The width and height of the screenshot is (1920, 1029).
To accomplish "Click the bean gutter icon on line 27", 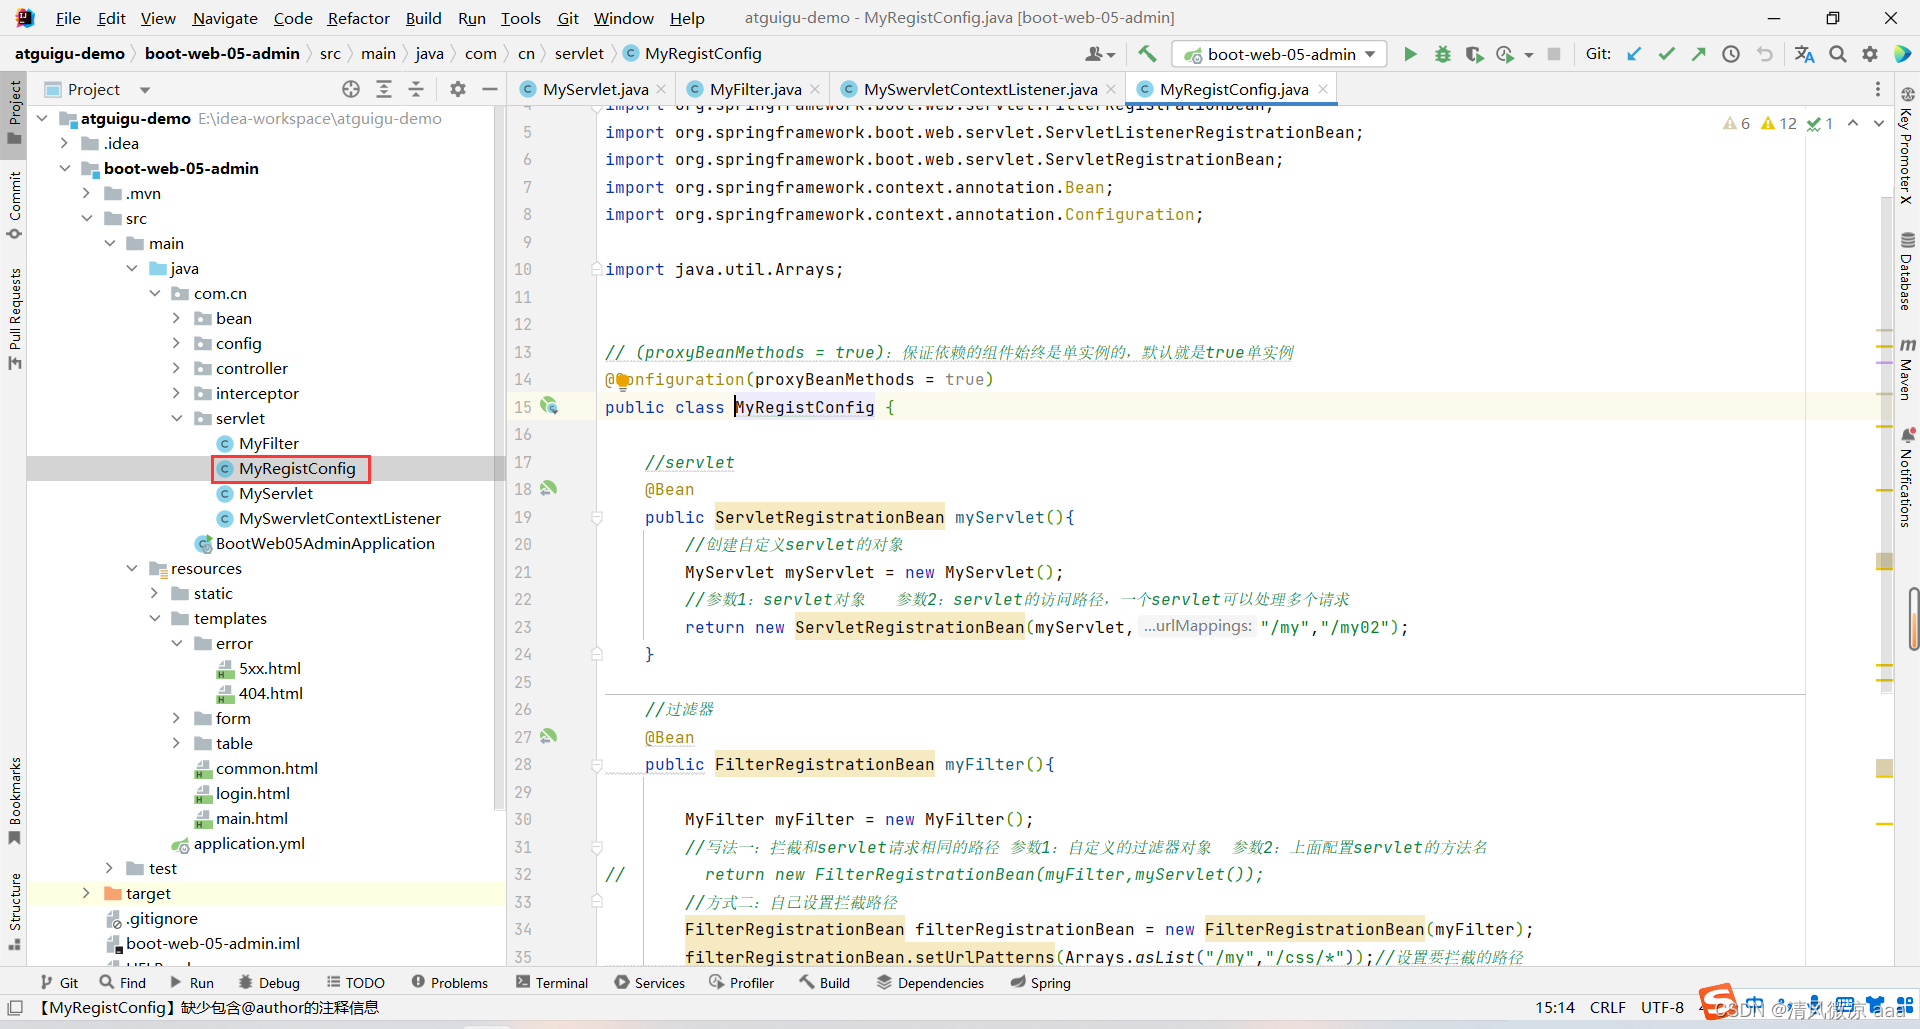I will (x=548, y=736).
